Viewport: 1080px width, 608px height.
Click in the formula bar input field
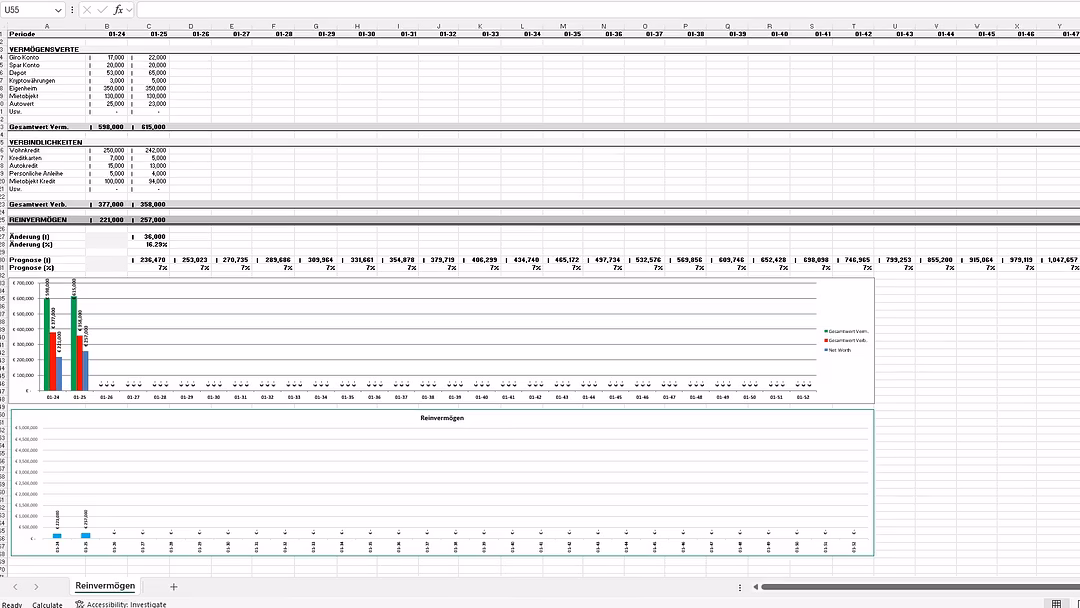(x=600, y=9)
